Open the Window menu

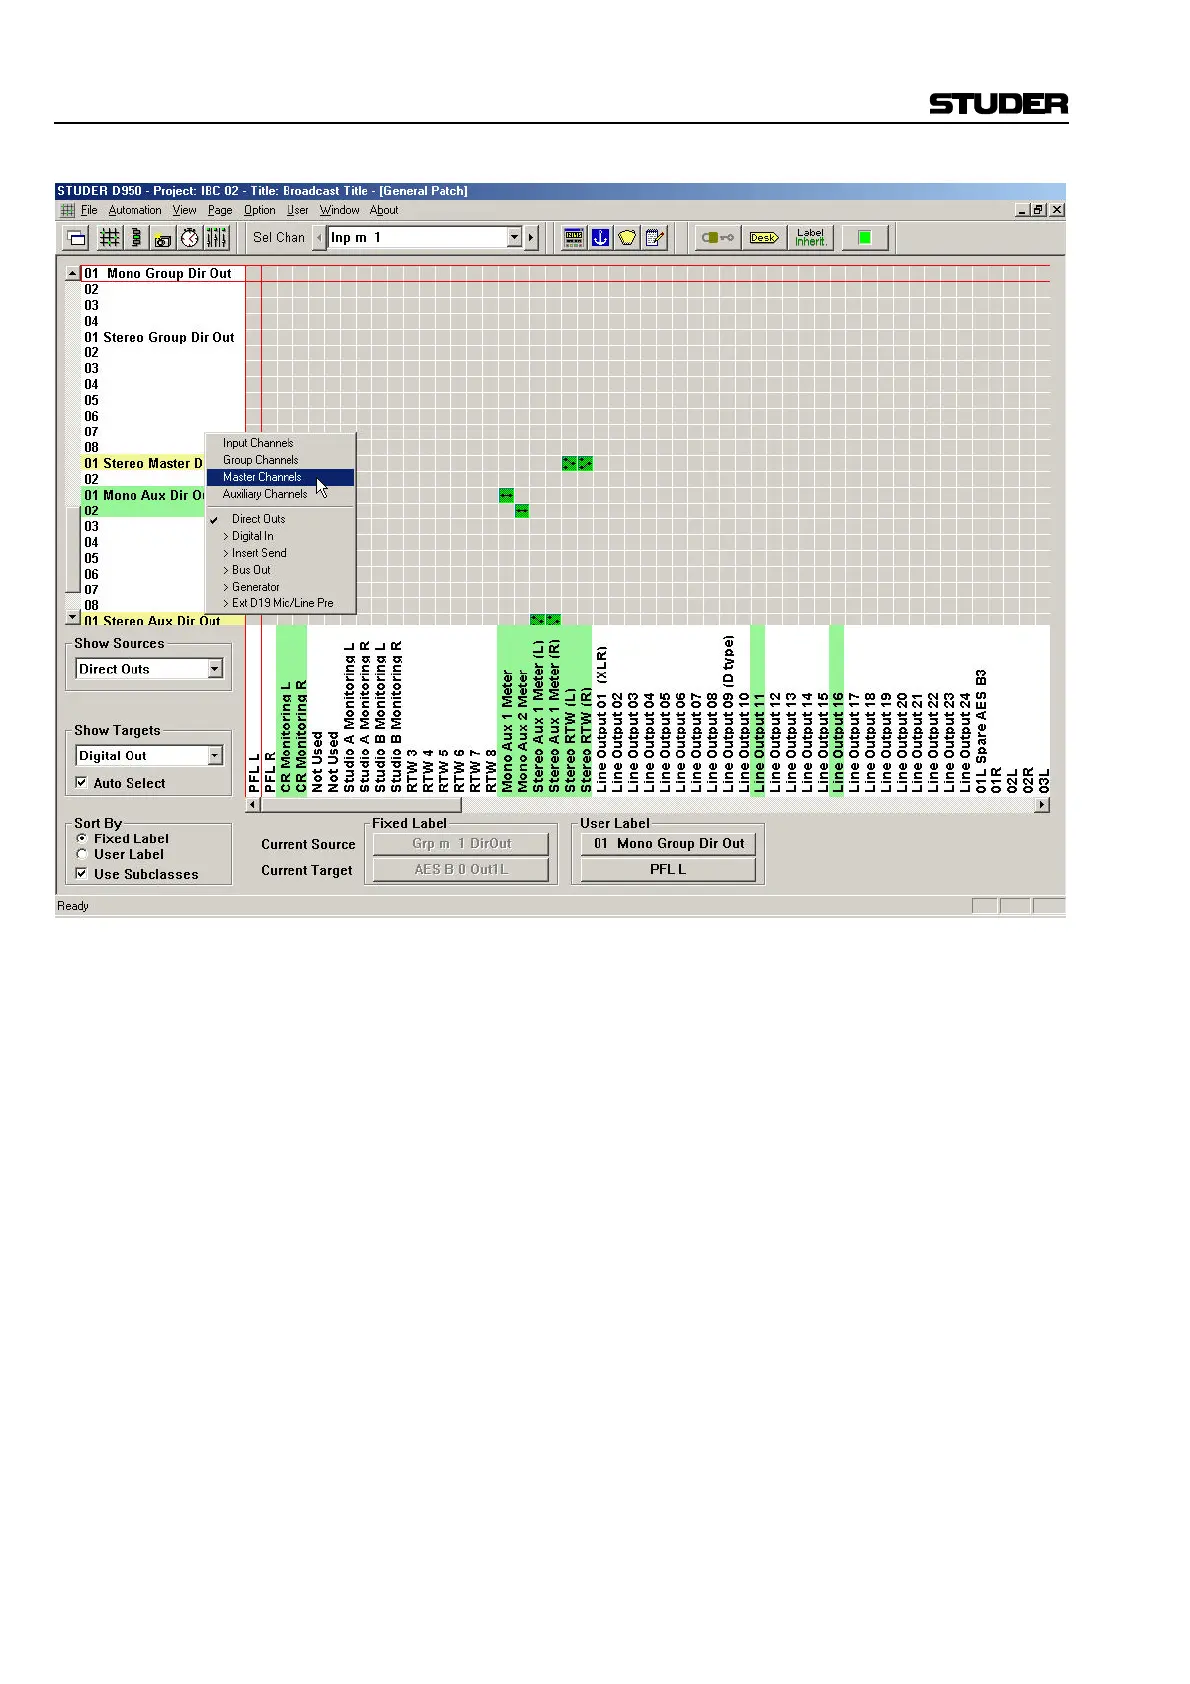click(x=340, y=210)
